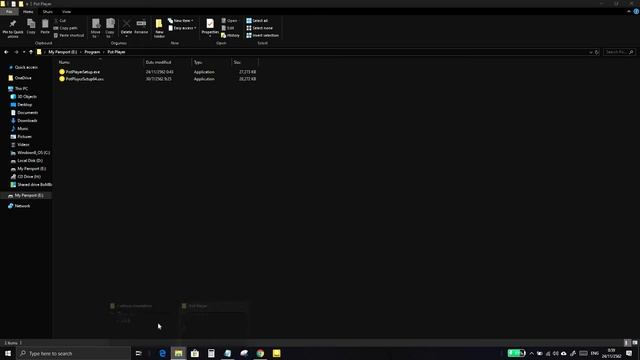Go up one folder with the Up arrow
The height and width of the screenshot is (360, 640).
[x=31, y=52]
